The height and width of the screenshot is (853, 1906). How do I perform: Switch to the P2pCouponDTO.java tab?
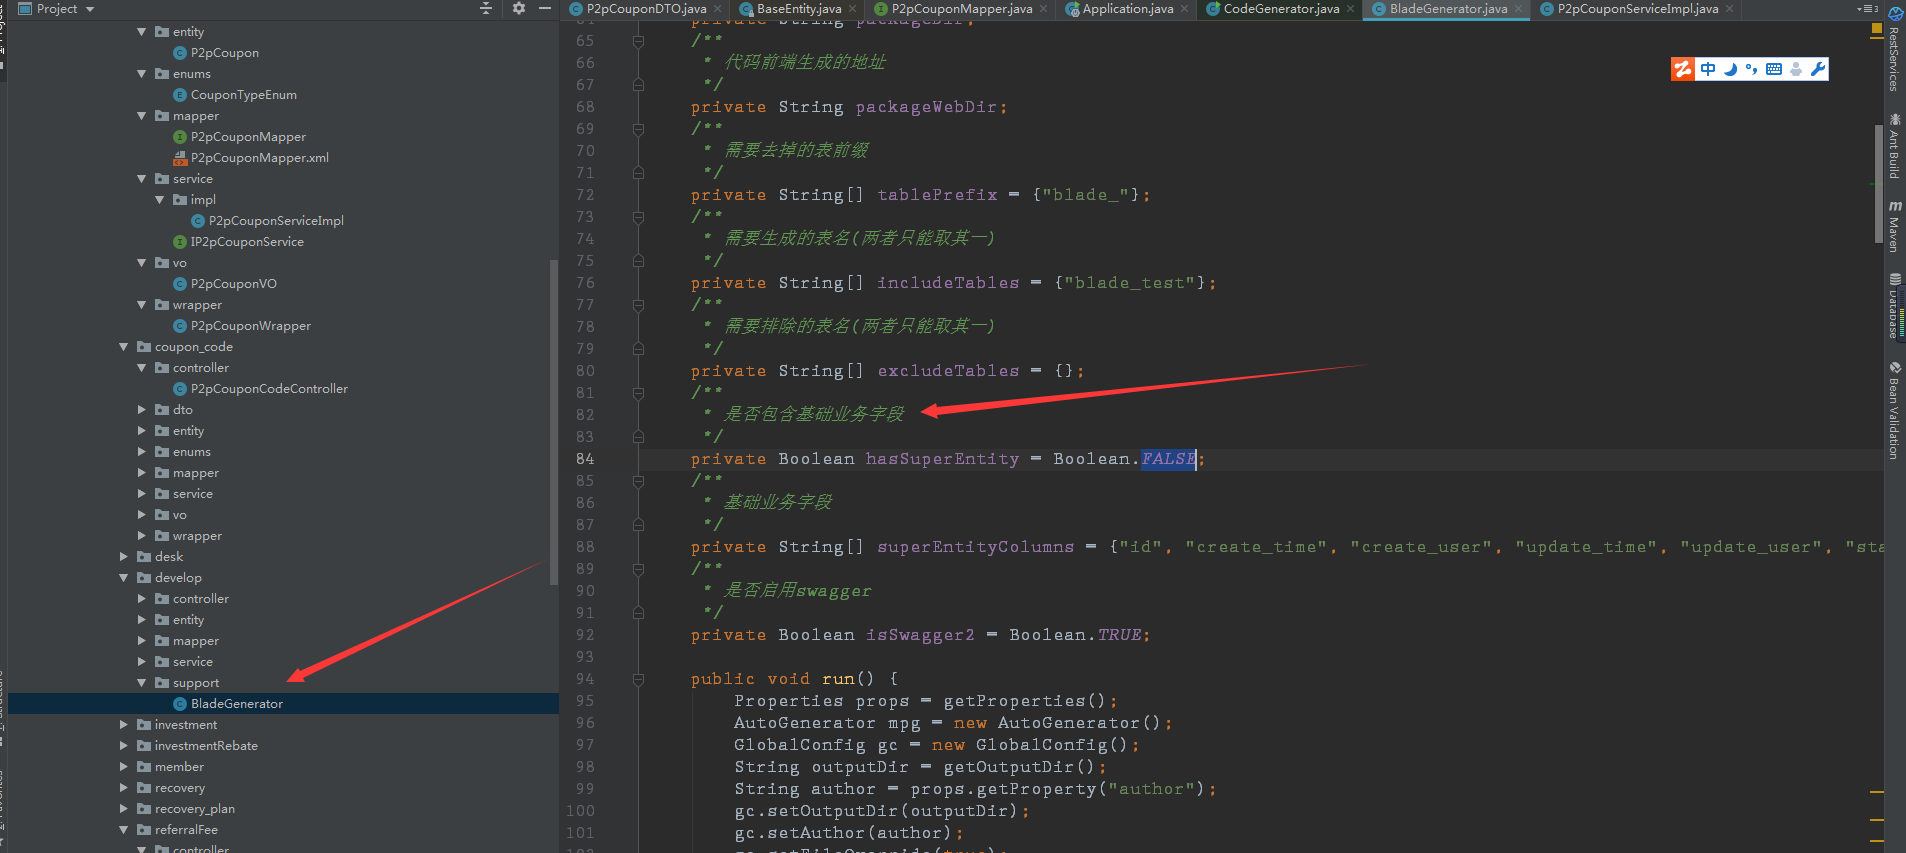pos(646,9)
